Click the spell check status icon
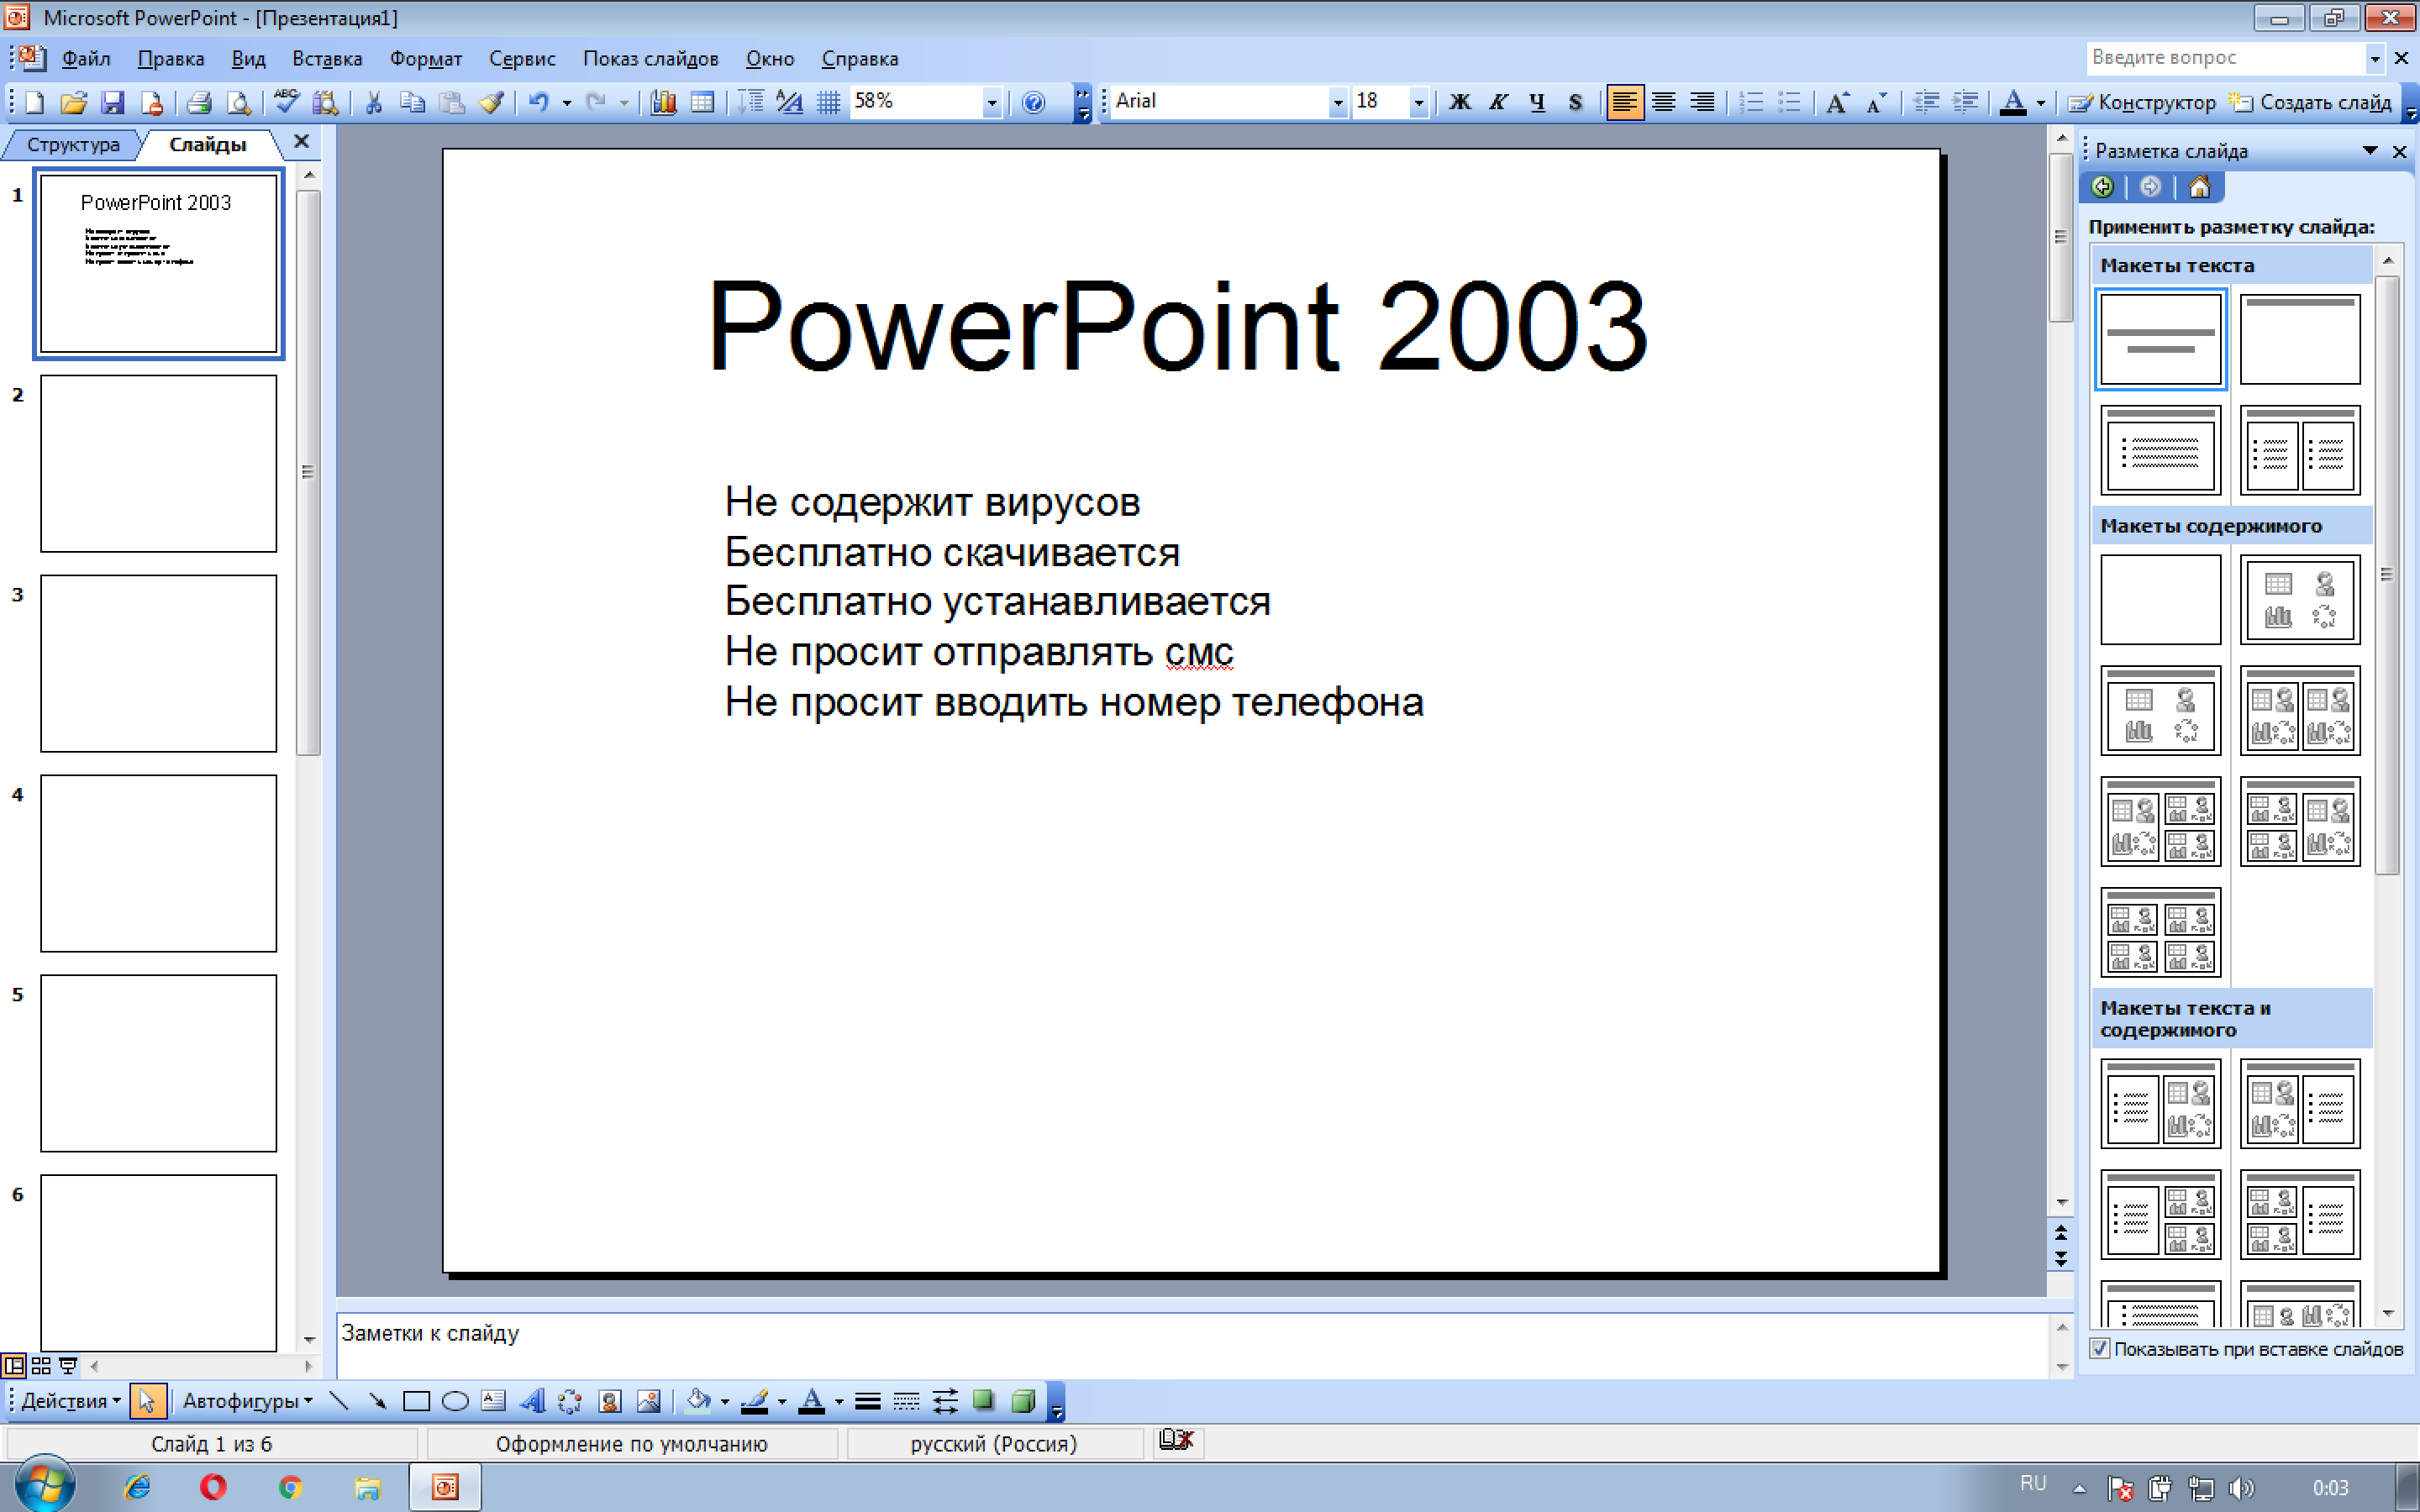The height and width of the screenshot is (1512, 2420). pos(1176,1440)
